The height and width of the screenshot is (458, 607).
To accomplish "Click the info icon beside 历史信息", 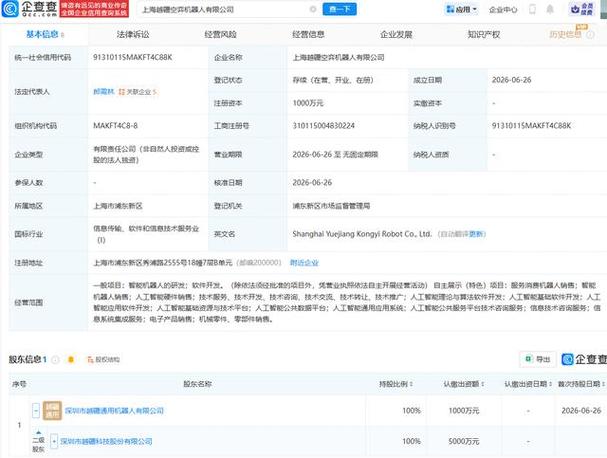I will click(x=590, y=35).
